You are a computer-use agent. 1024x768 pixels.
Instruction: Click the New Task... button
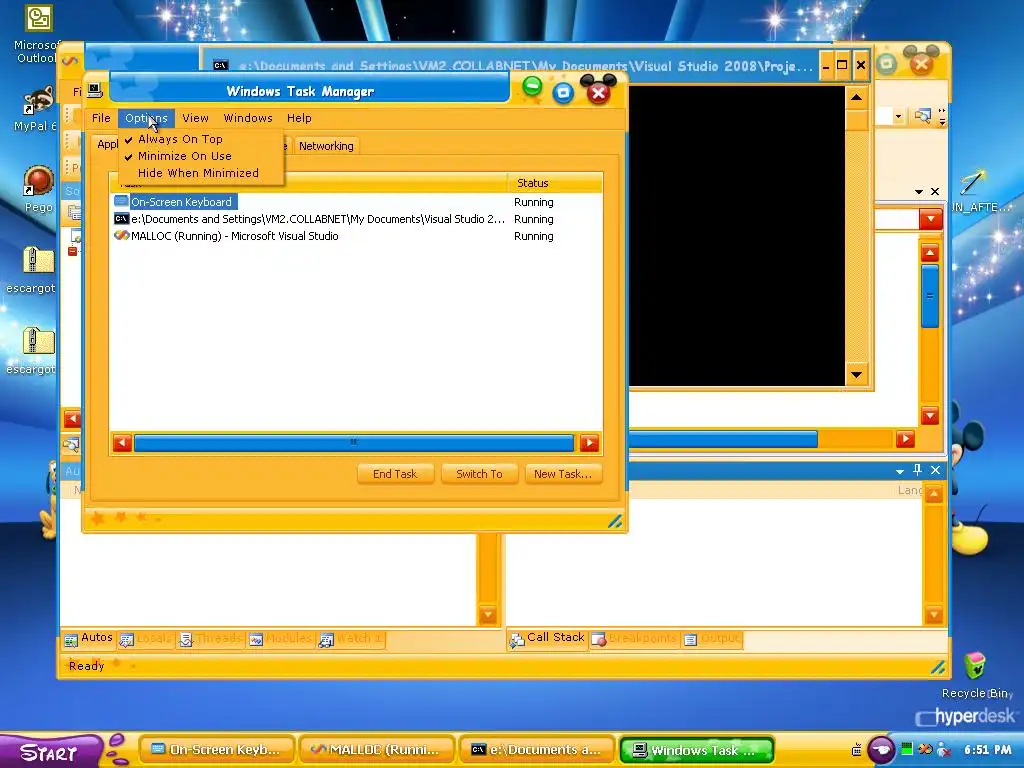click(563, 474)
